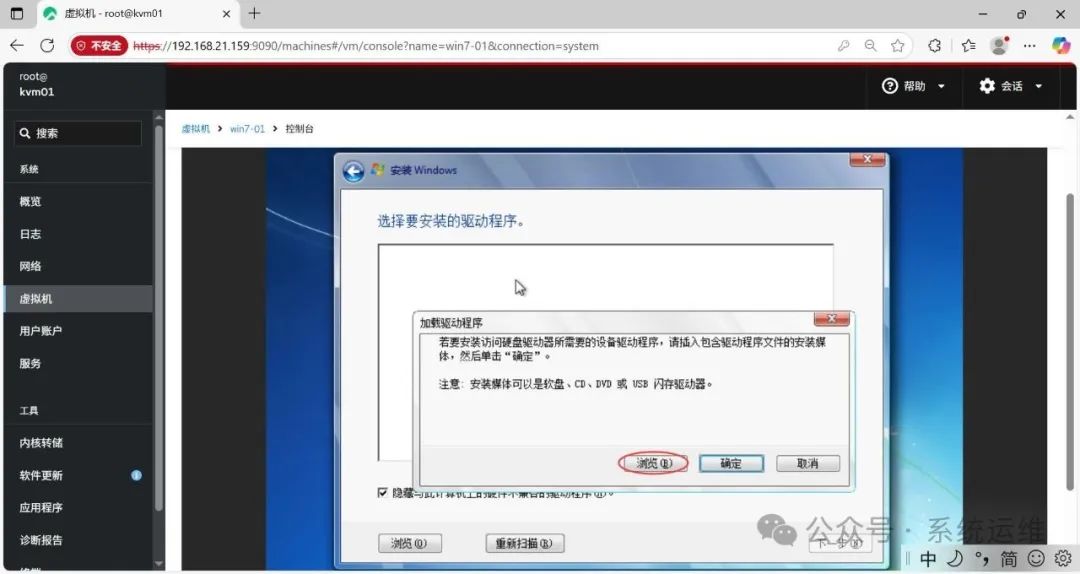Open the Copilot icon in toolbar
The width and height of the screenshot is (1080, 574).
click(1061, 45)
